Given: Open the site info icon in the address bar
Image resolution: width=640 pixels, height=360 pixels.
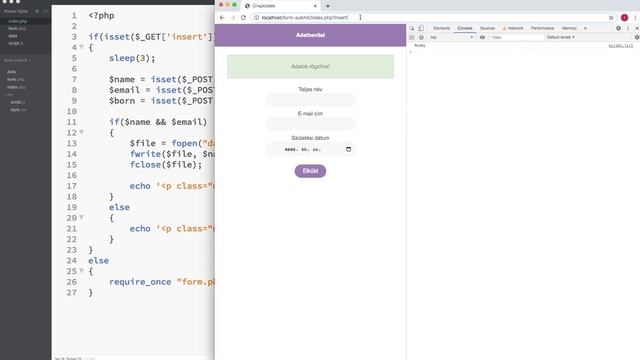Looking at the screenshot, I should coord(256,18).
